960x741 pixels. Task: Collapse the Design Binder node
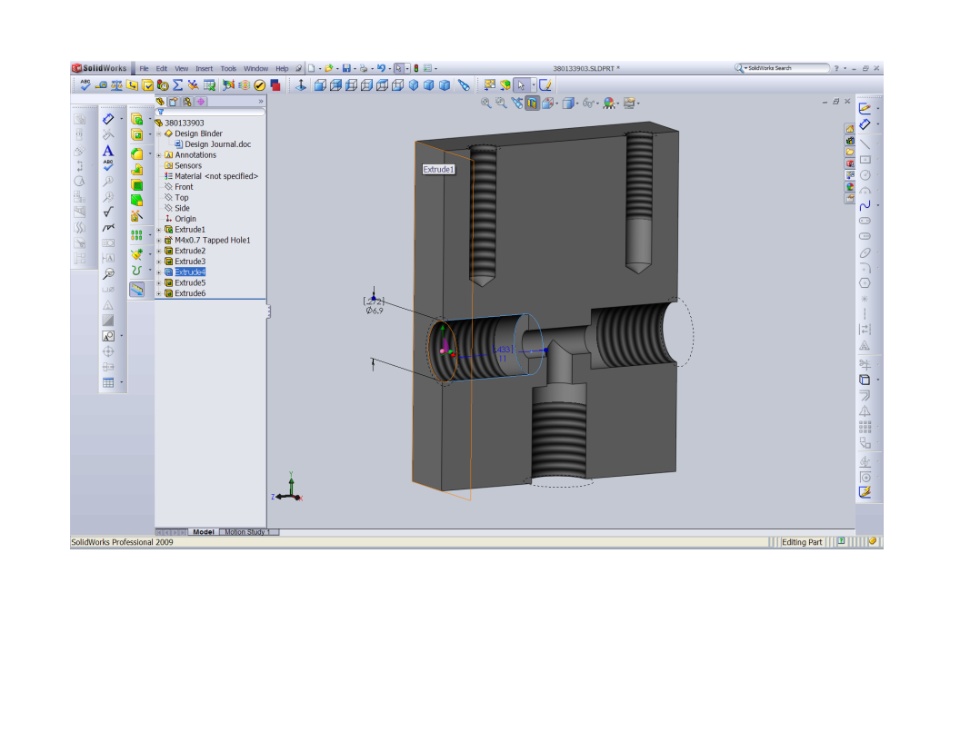coord(159,134)
